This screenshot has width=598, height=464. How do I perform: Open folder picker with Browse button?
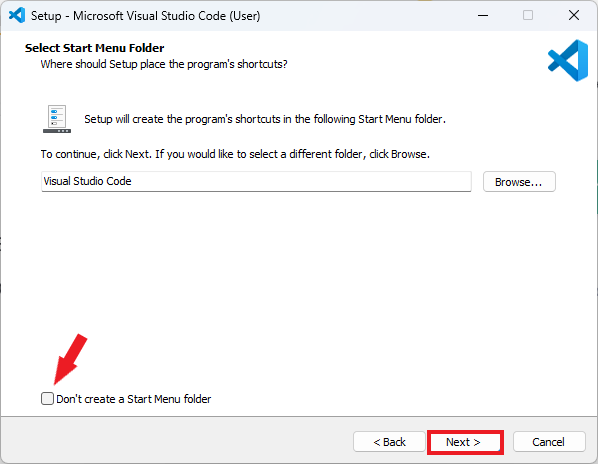tap(519, 181)
